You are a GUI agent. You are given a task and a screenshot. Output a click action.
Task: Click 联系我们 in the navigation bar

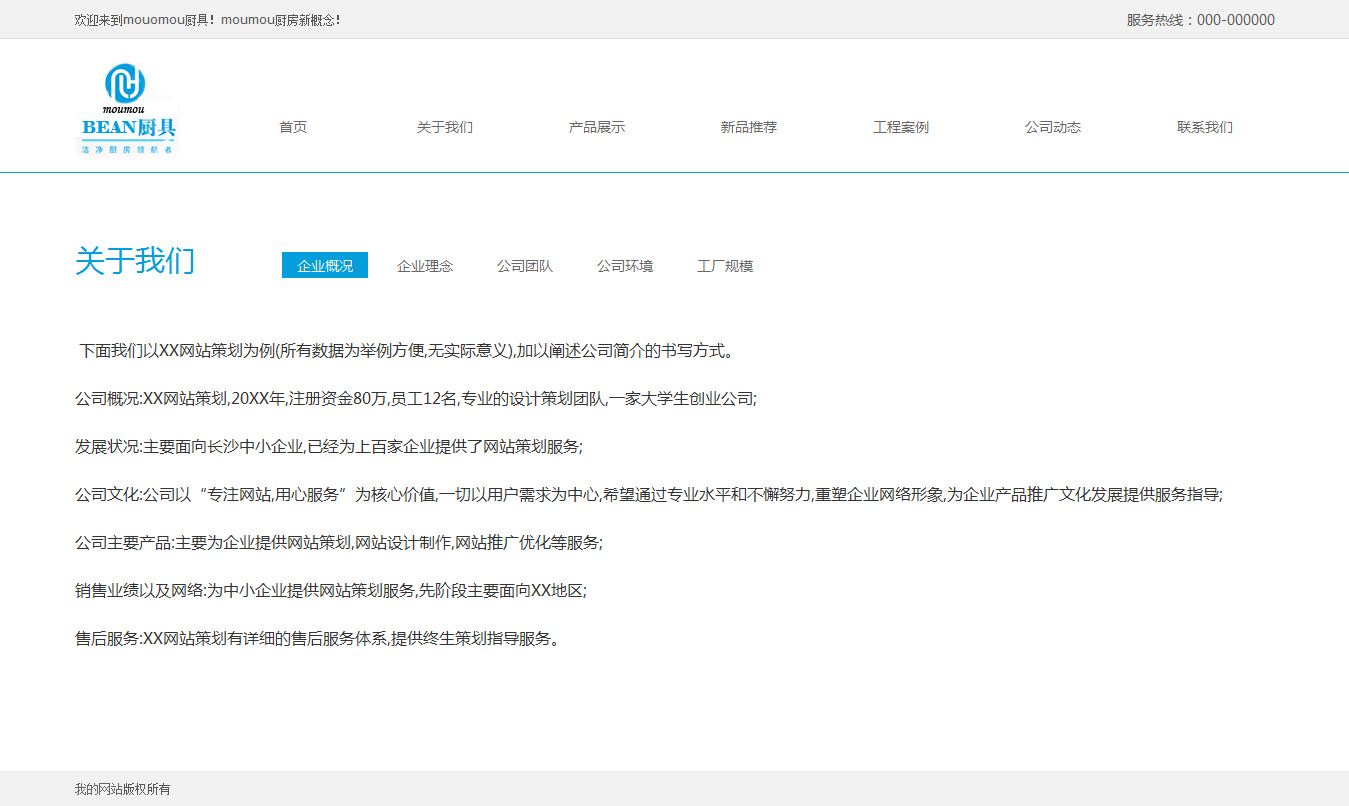pos(1205,127)
